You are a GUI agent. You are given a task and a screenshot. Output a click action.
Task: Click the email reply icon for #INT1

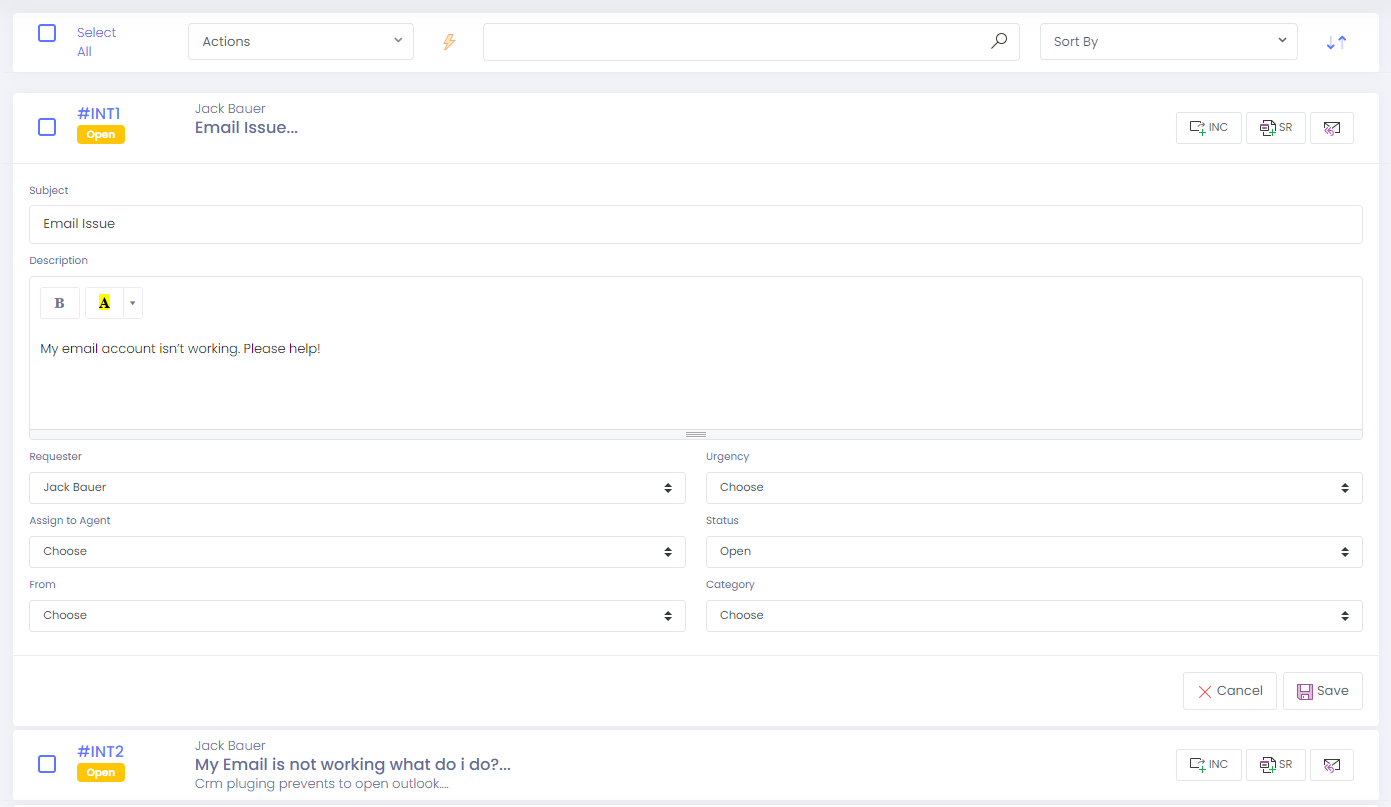click(x=1331, y=128)
